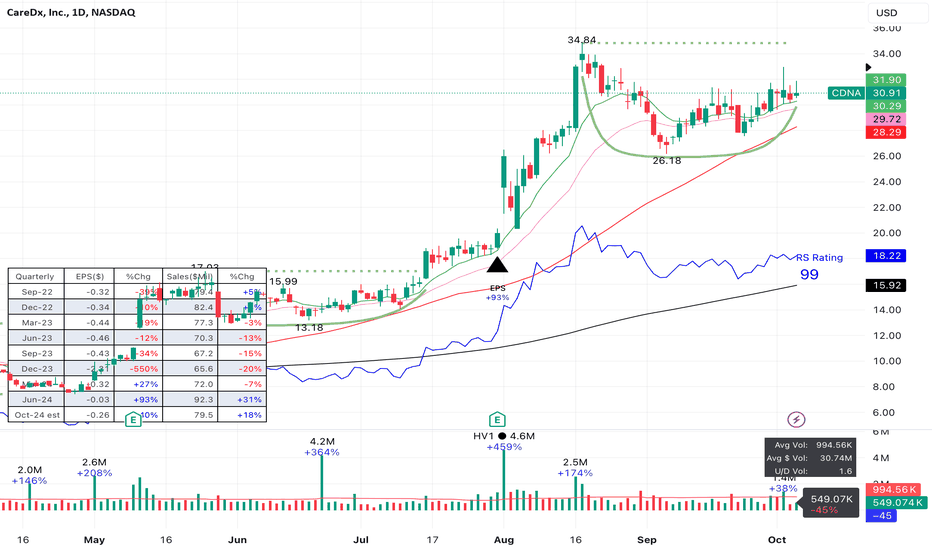Screen dimensions: 932x550
Task: Select the Sep-22 row label
Action: coord(37,292)
